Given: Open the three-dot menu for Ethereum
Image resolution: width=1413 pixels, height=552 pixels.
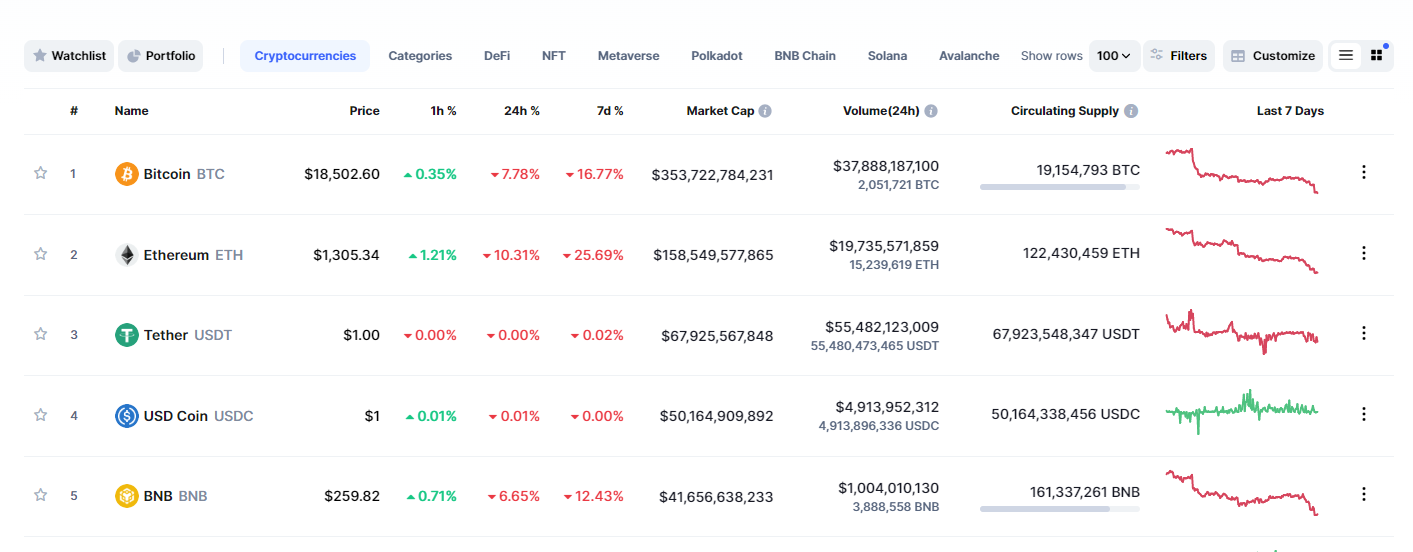Looking at the screenshot, I should click(1363, 253).
